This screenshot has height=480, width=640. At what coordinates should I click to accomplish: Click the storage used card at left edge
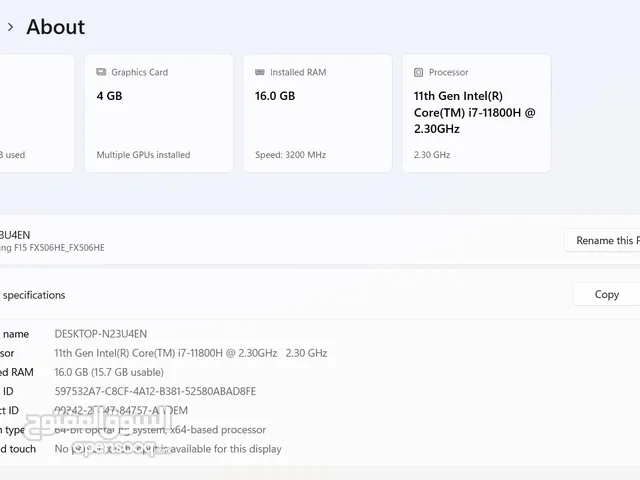37,113
